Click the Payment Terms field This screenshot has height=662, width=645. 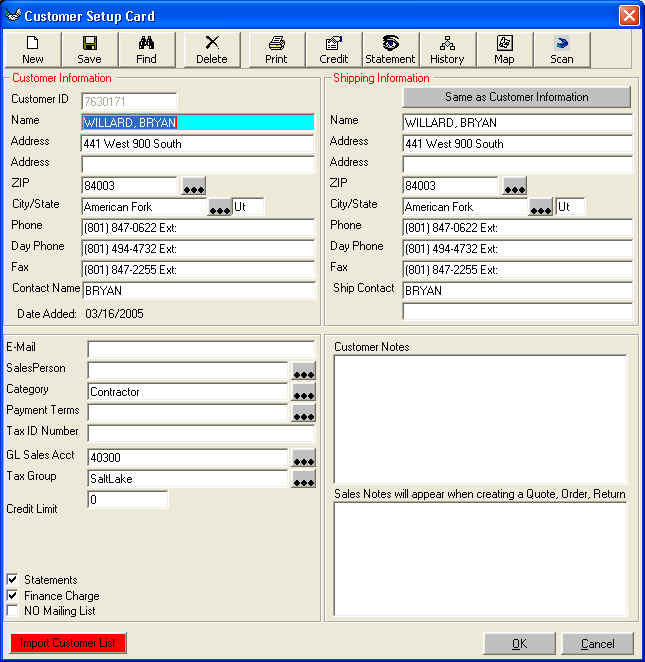(x=188, y=413)
